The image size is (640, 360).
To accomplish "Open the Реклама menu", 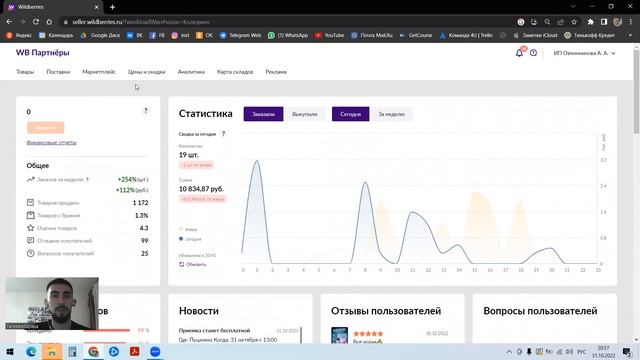I will click(276, 72).
